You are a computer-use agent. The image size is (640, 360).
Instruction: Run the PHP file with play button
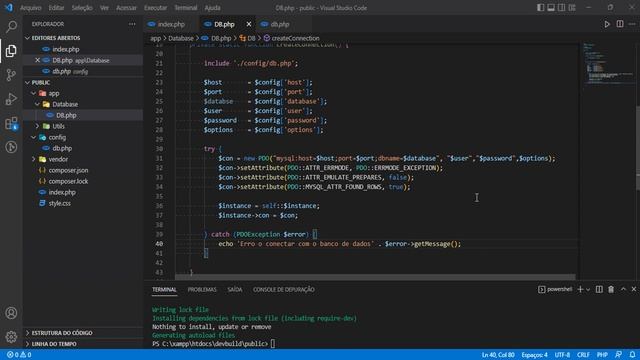tap(607, 24)
